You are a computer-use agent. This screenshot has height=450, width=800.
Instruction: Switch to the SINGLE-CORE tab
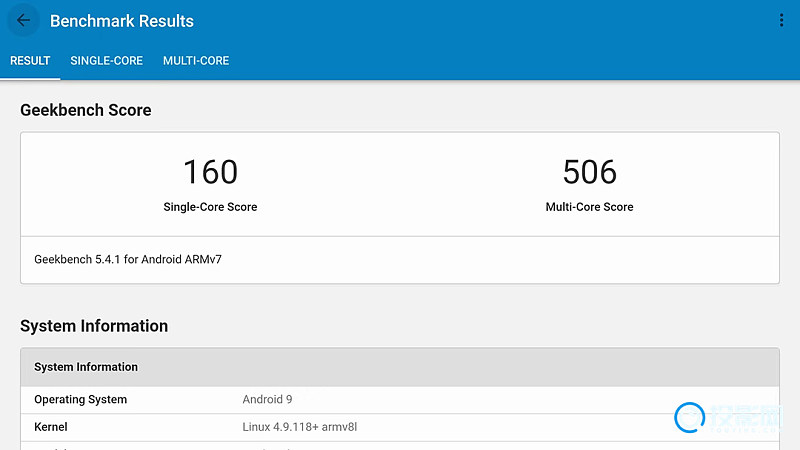107,61
